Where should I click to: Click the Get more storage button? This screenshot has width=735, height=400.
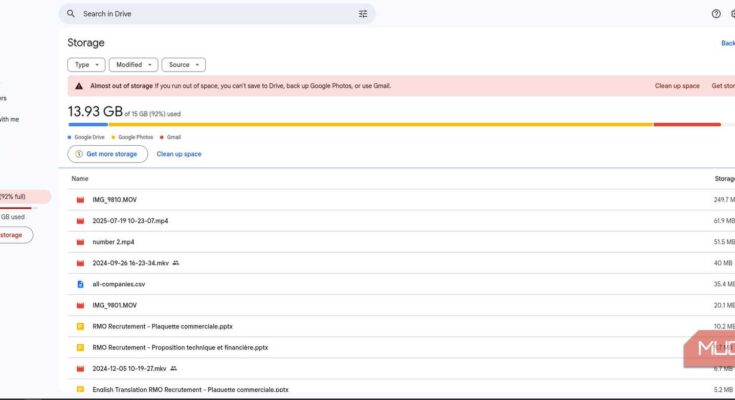107,154
